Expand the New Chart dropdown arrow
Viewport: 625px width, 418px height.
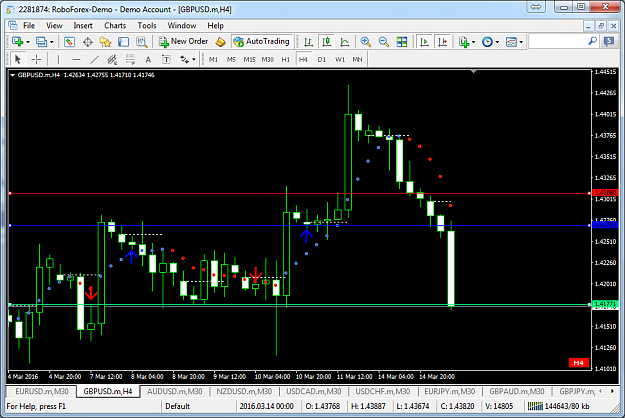28,42
